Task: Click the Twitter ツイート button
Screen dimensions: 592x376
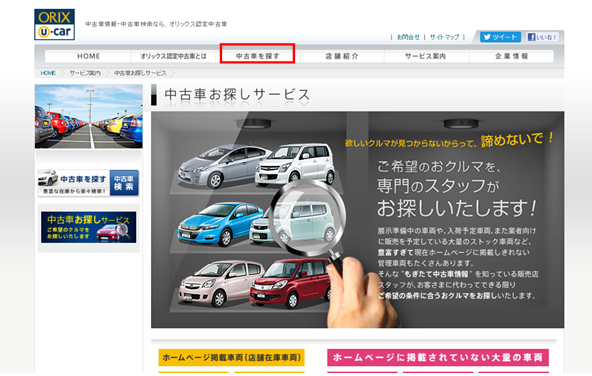Action: click(500, 37)
